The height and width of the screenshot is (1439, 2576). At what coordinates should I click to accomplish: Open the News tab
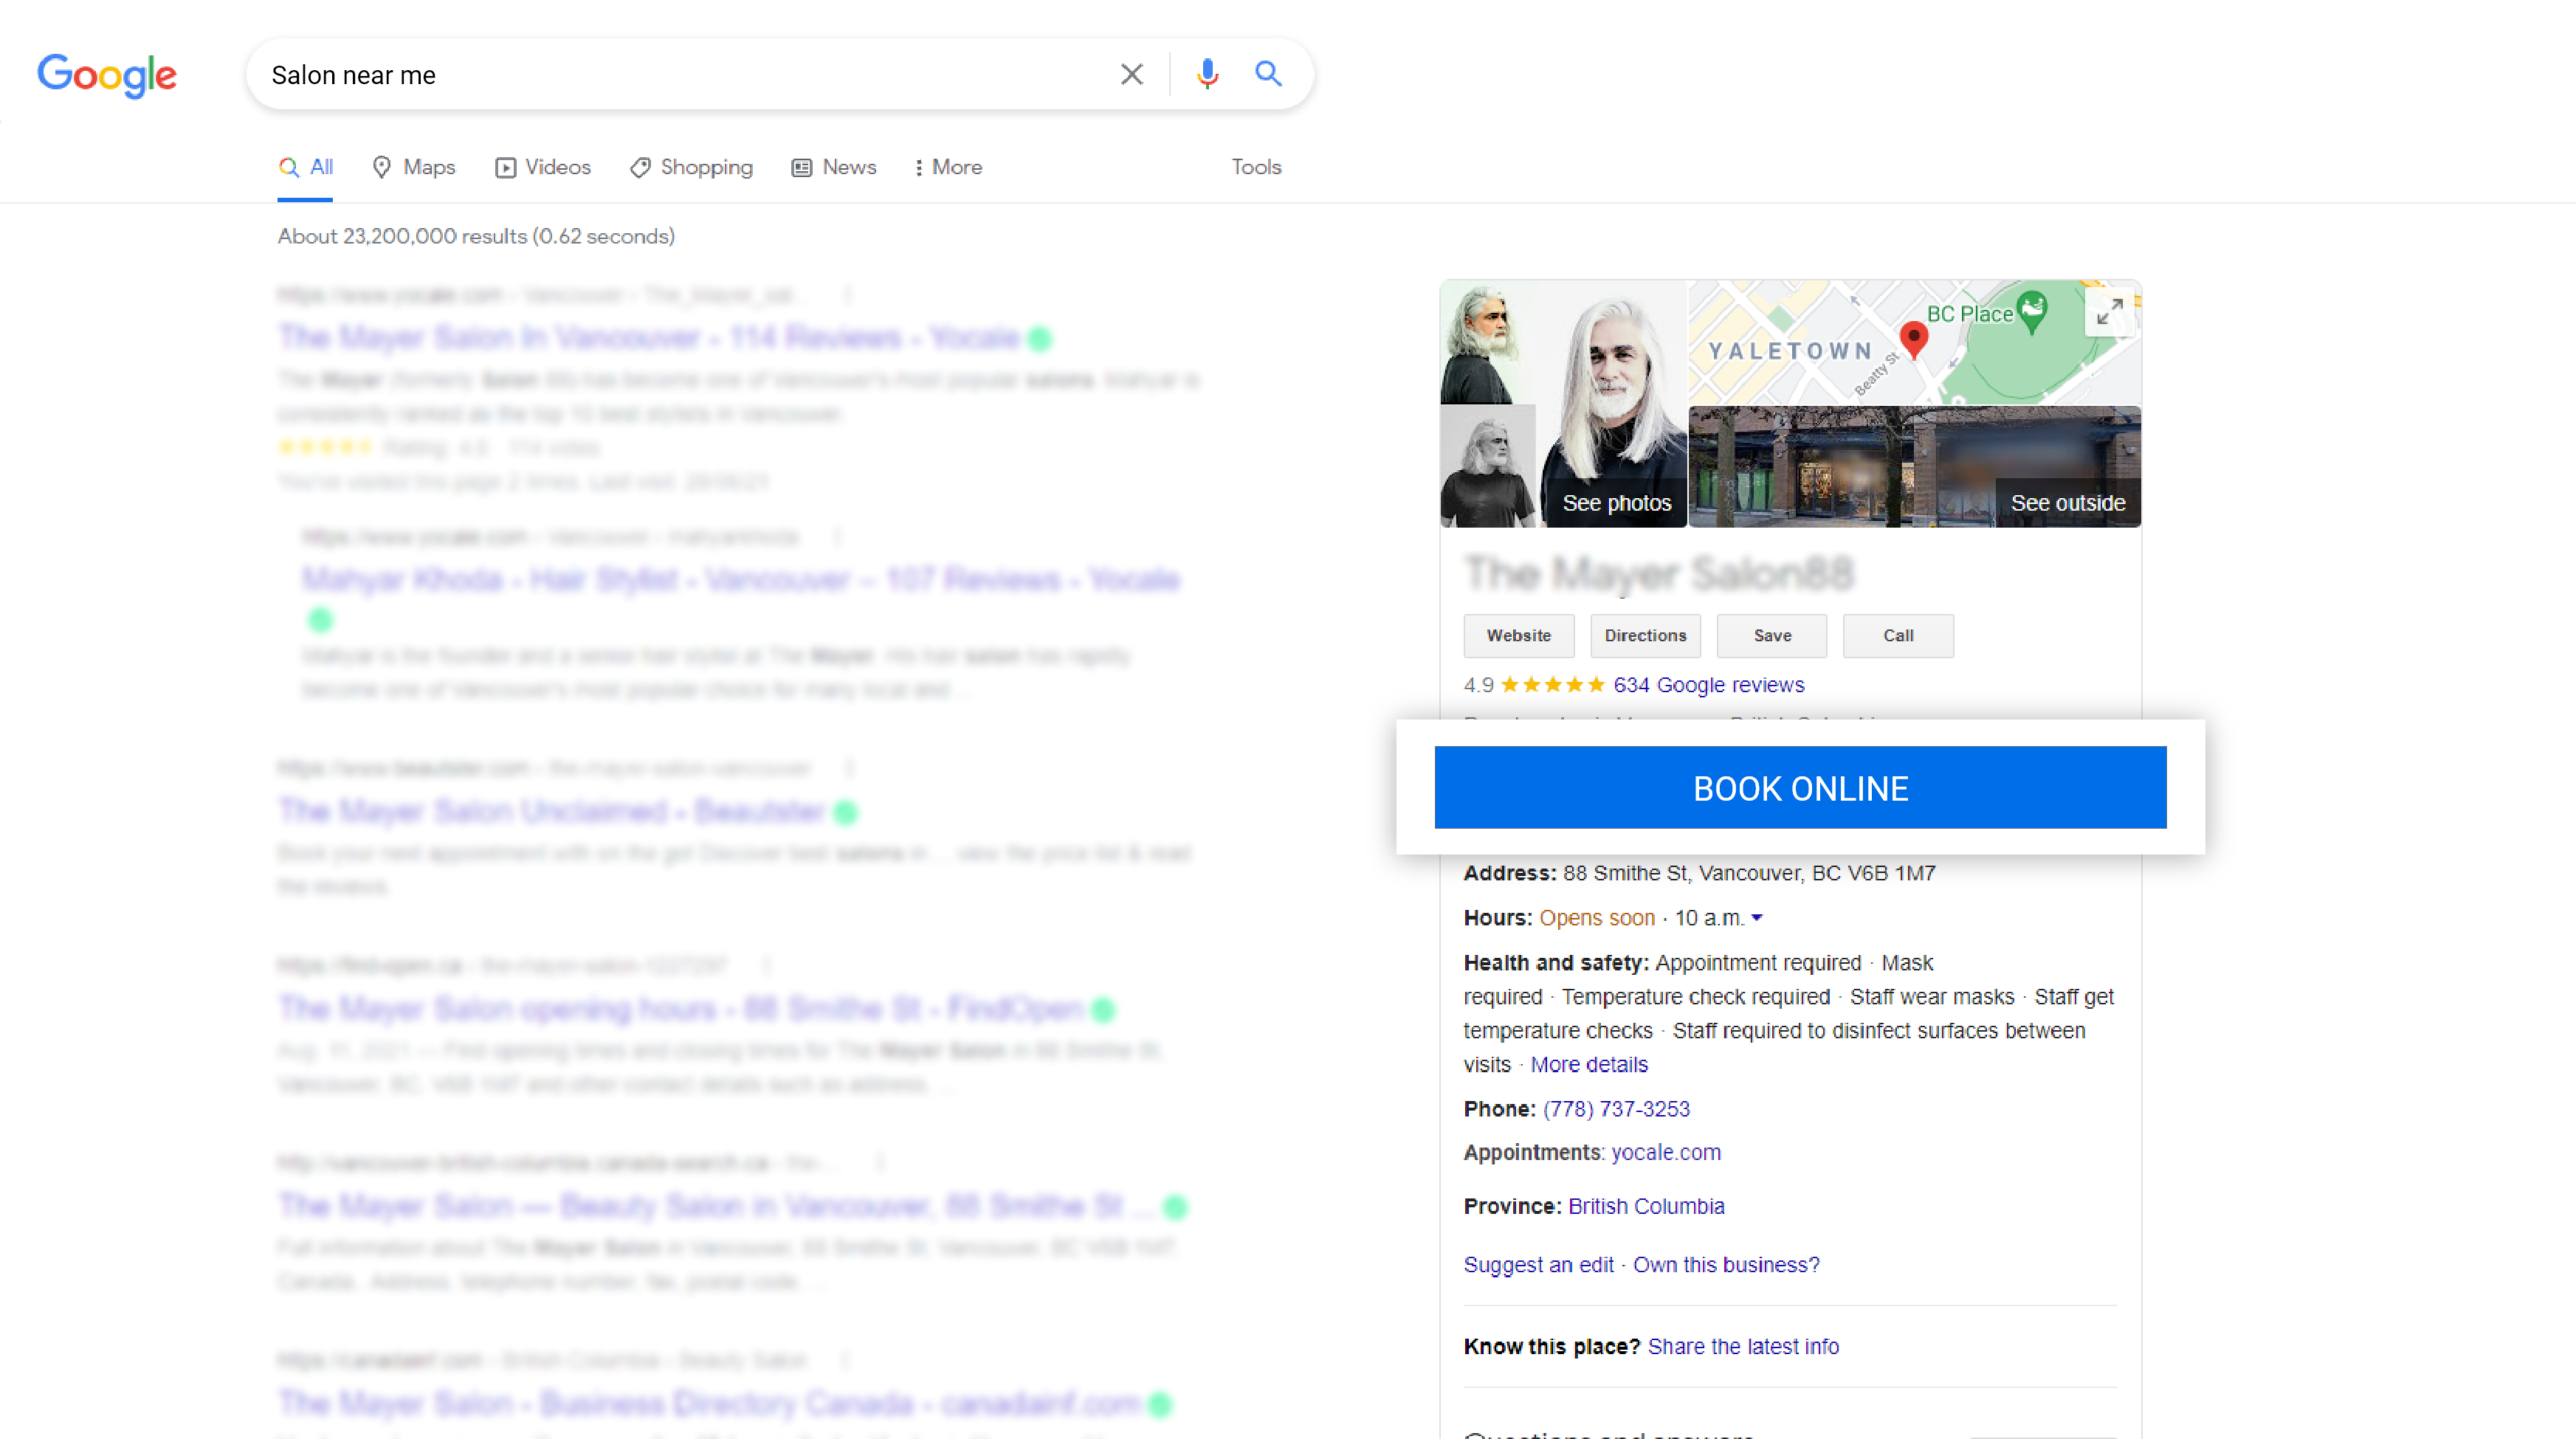pos(834,167)
